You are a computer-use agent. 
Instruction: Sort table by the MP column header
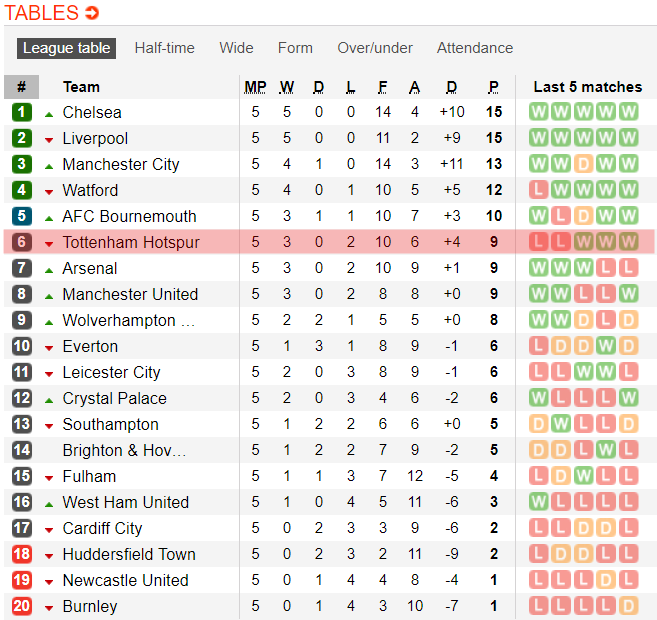(255, 87)
